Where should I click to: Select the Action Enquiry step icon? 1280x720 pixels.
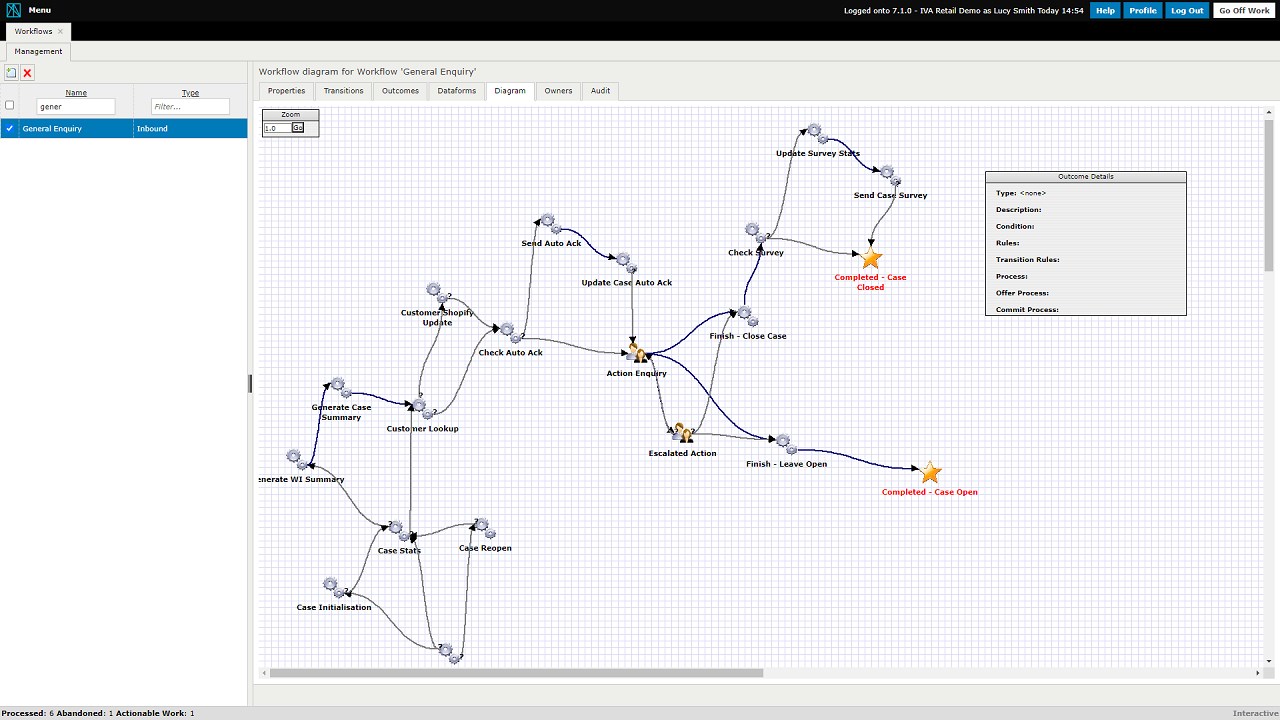638,352
